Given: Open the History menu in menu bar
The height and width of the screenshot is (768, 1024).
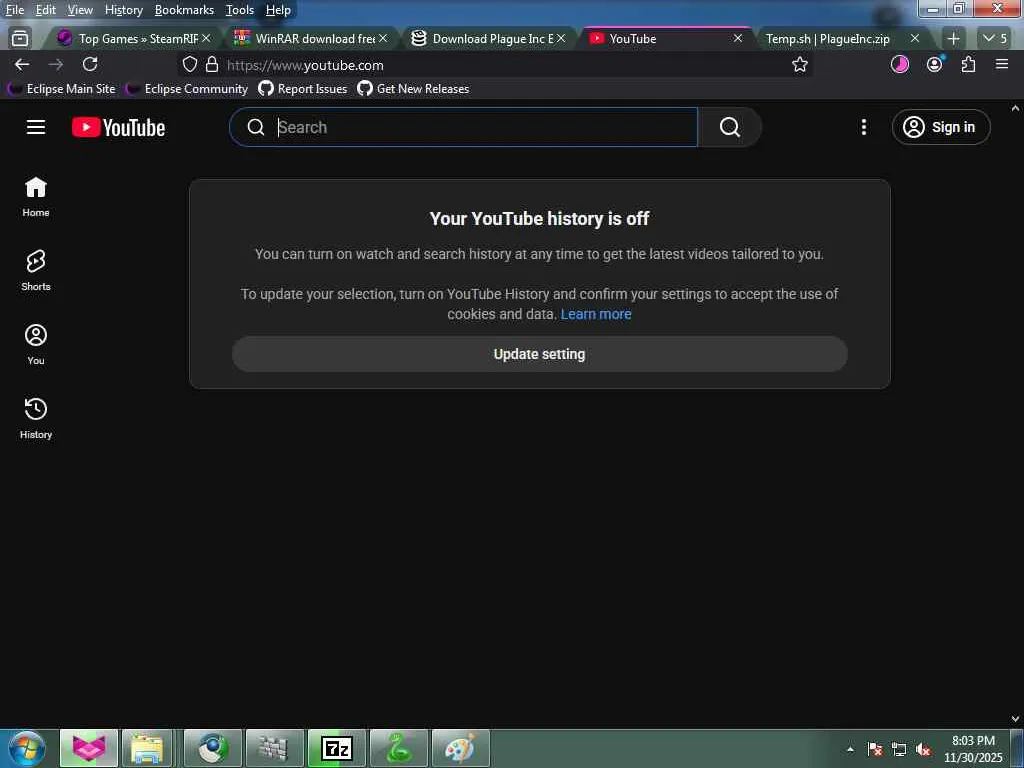Looking at the screenshot, I should click(123, 10).
